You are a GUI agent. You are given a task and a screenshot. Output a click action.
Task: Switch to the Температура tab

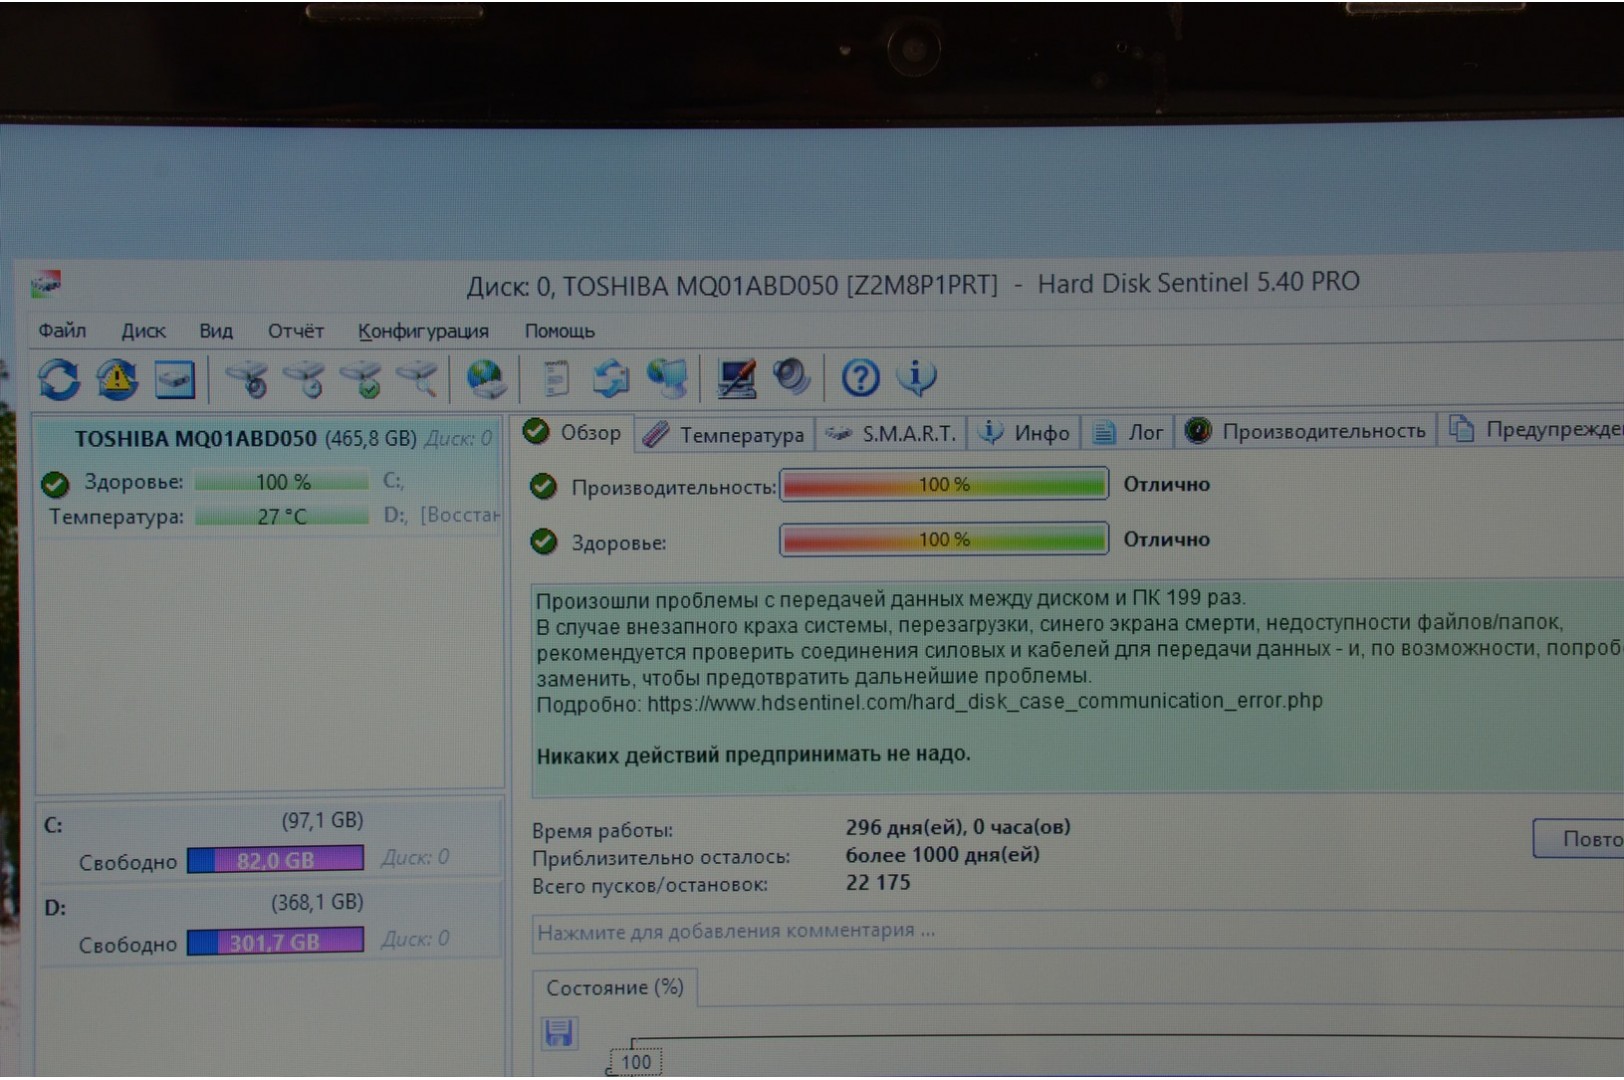pyautogui.click(x=726, y=435)
